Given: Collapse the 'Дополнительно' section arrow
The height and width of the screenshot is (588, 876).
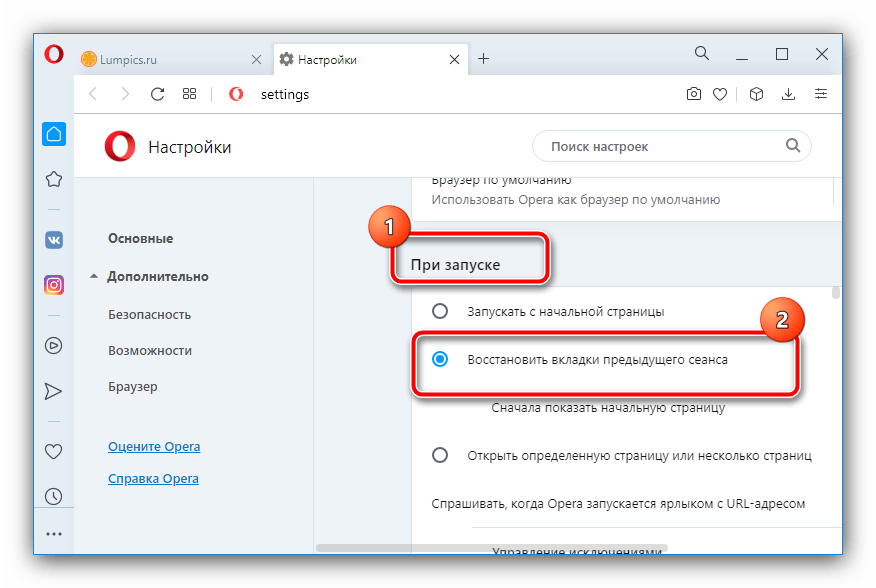Looking at the screenshot, I should pyautogui.click(x=94, y=277).
